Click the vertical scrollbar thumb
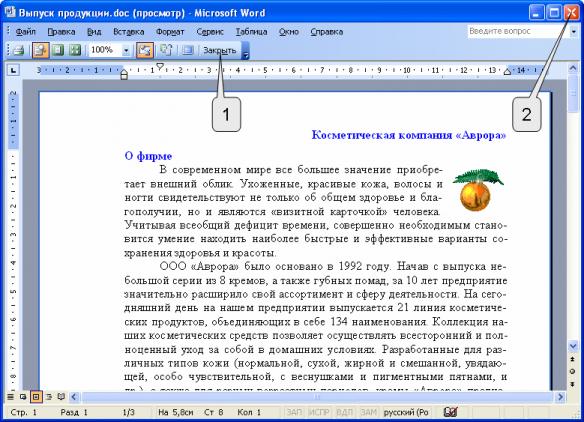This screenshot has height=422, width=584. [x=573, y=93]
